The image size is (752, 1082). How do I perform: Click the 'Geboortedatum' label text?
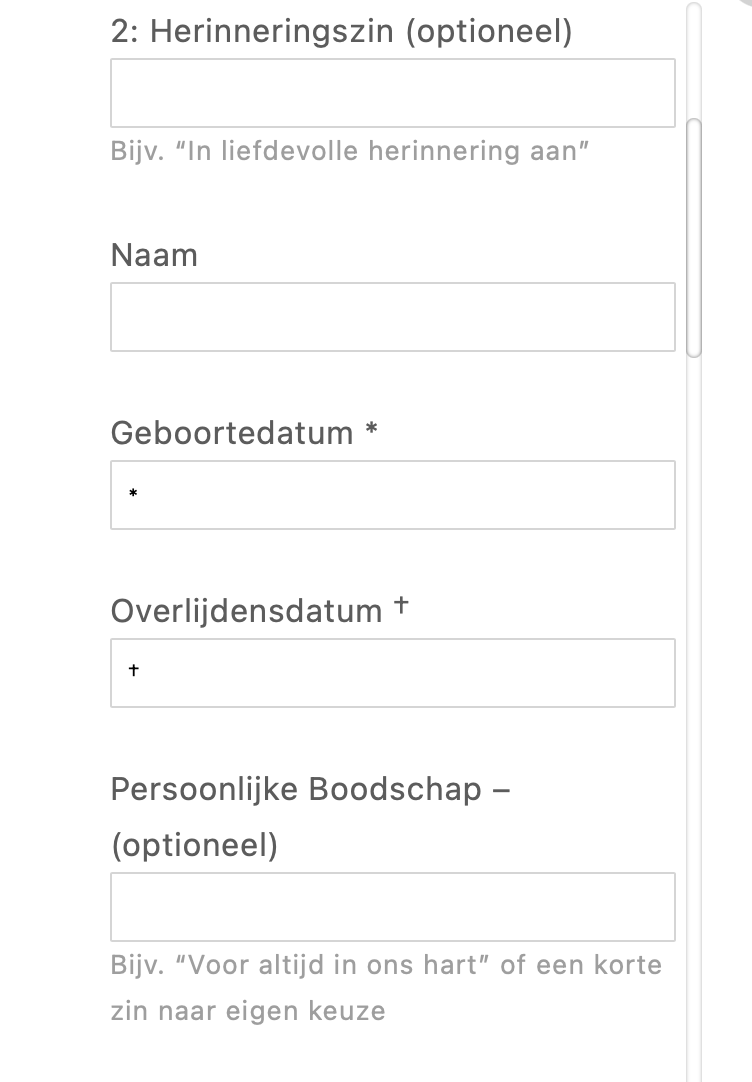(x=232, y=433)
